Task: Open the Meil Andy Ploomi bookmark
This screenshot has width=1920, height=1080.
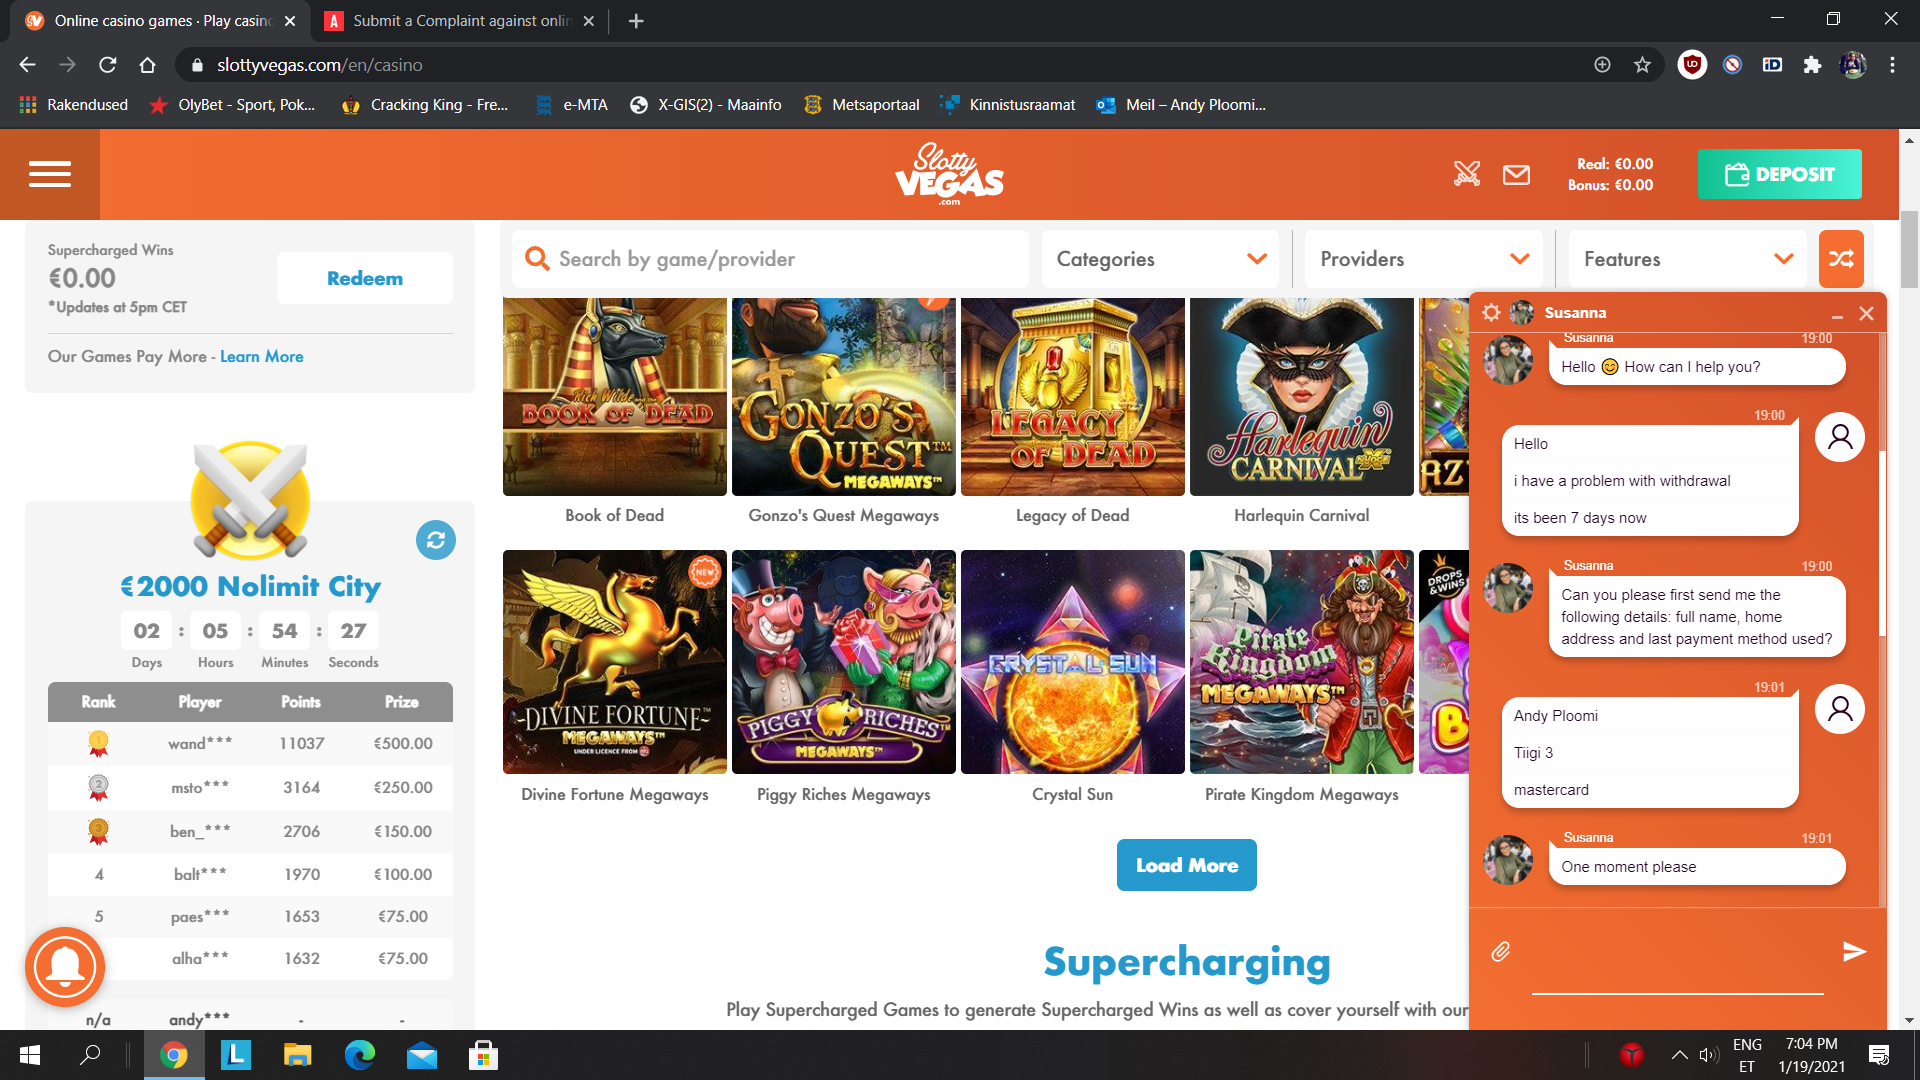Action: coord(1181,105)
